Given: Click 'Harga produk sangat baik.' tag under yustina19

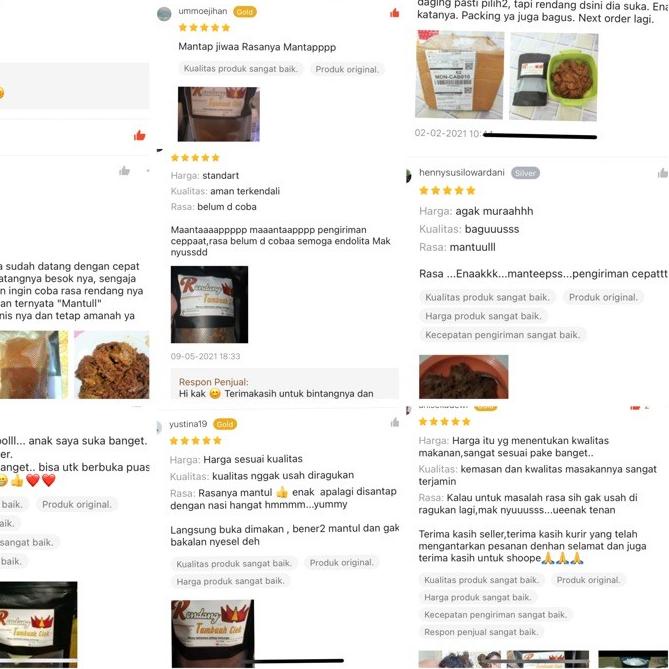Looking at the screenshot, I should point(230,581).
